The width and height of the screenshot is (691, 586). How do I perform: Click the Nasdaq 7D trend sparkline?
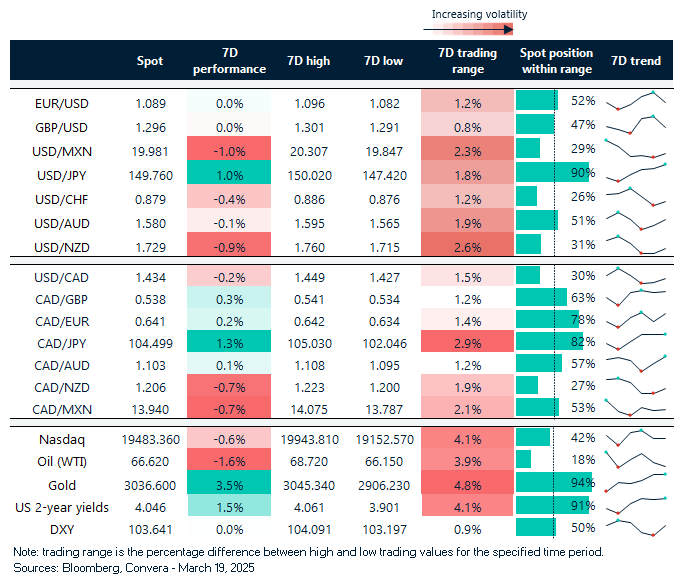point(636,435)
